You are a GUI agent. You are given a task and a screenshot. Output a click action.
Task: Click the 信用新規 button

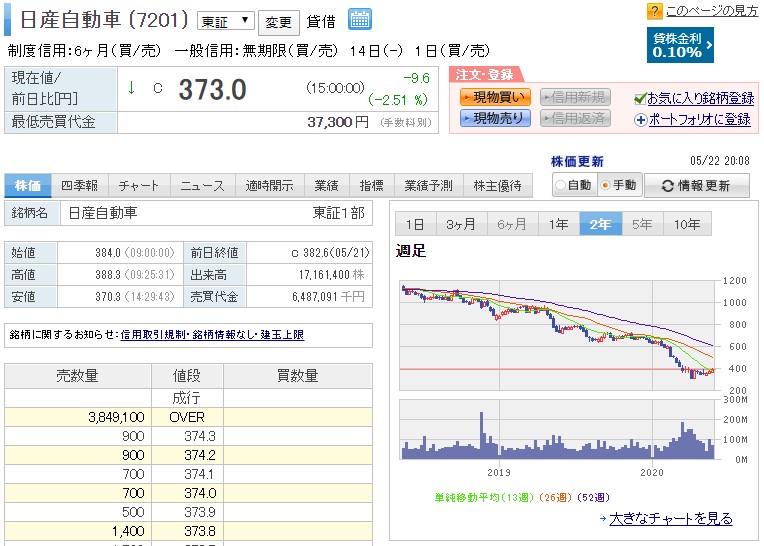click(575, 97)
